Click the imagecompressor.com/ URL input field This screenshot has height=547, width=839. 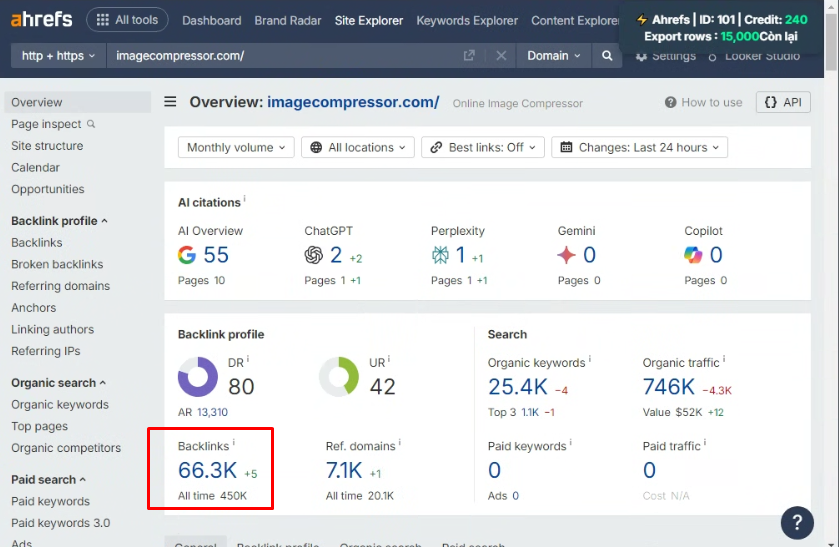[x=284, y=56]
